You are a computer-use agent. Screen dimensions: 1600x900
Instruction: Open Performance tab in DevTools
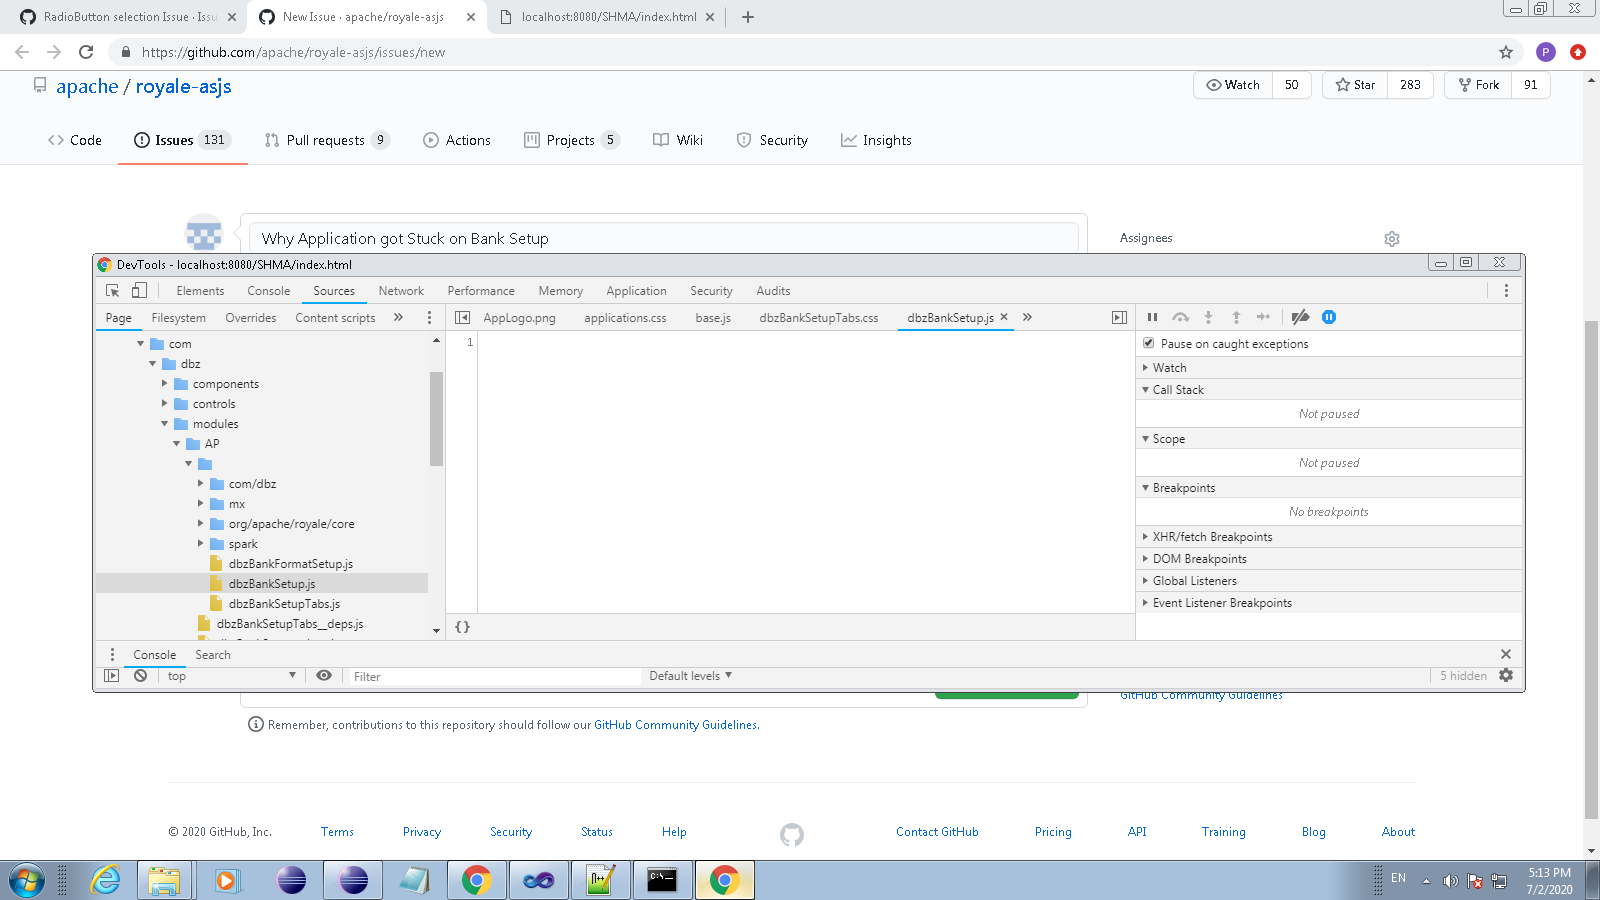[x=481, y=291]
